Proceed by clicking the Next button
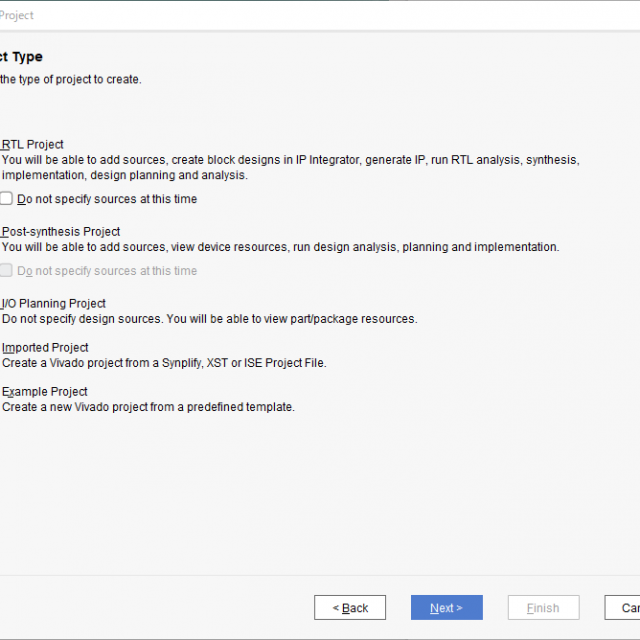Screen dimensions: 640x640 point(446,608)
